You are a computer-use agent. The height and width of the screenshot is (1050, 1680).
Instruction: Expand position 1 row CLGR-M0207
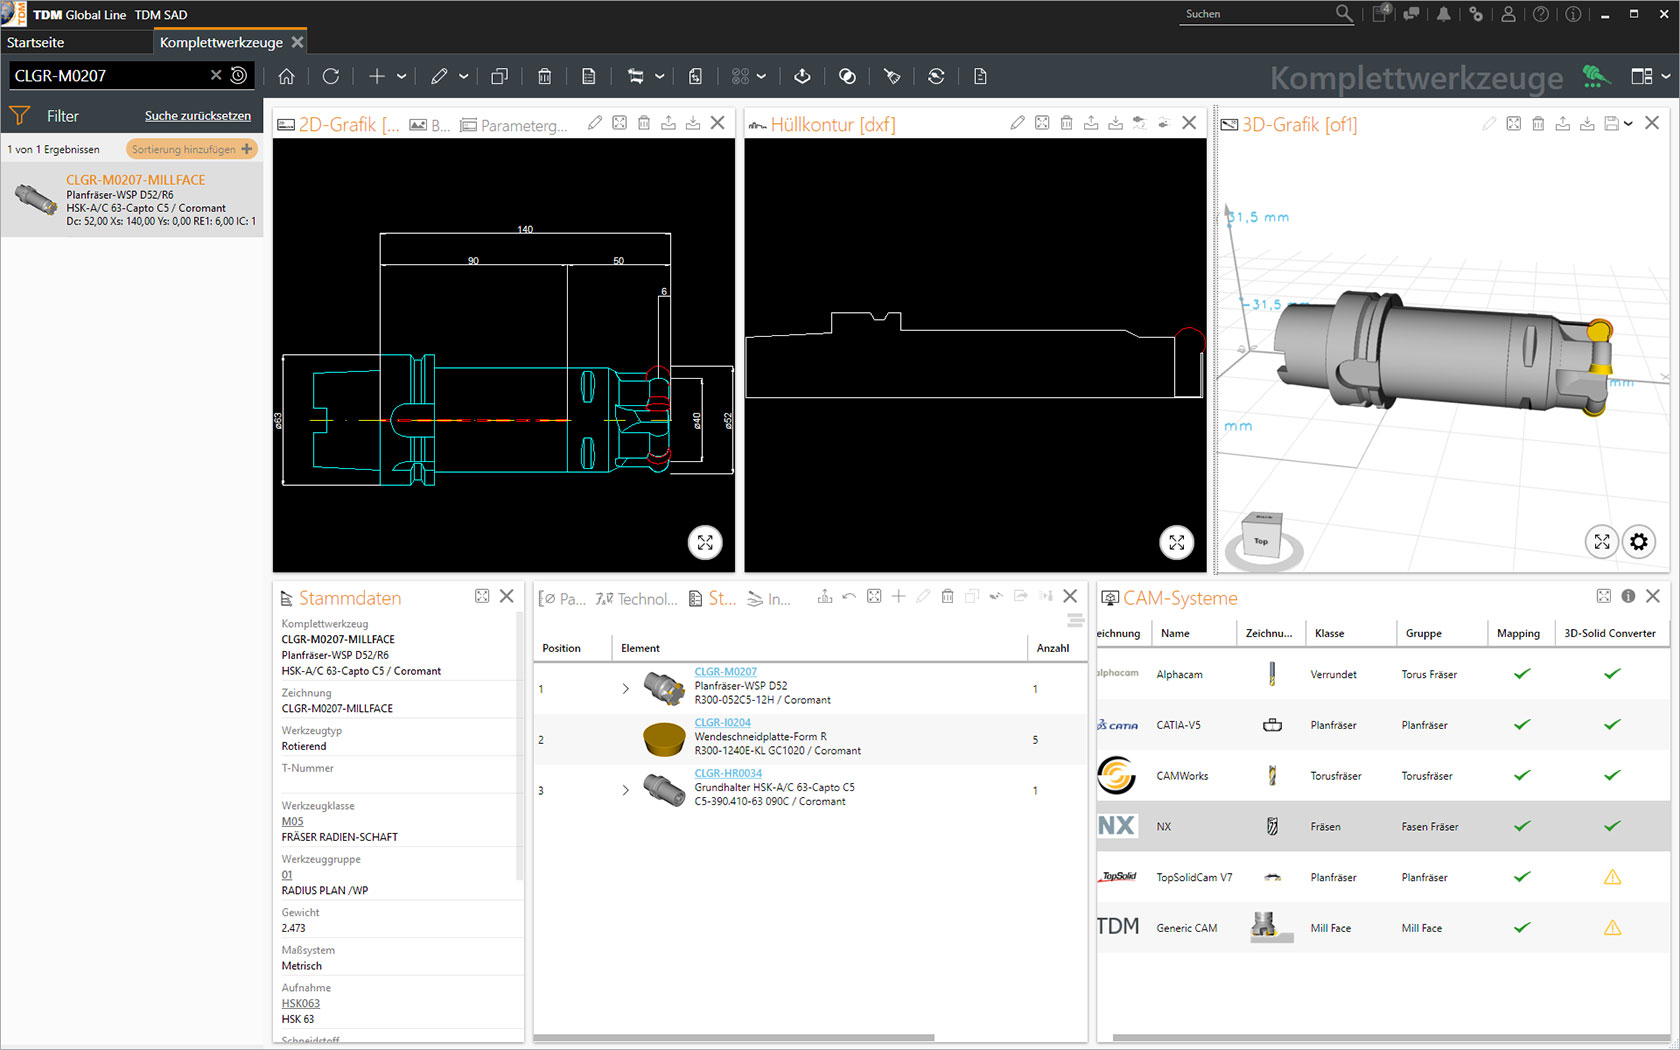pos(626,689)
